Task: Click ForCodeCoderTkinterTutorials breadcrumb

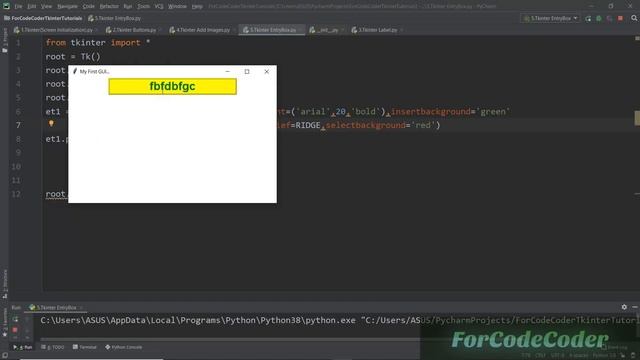Action: (x=43, y=18)
